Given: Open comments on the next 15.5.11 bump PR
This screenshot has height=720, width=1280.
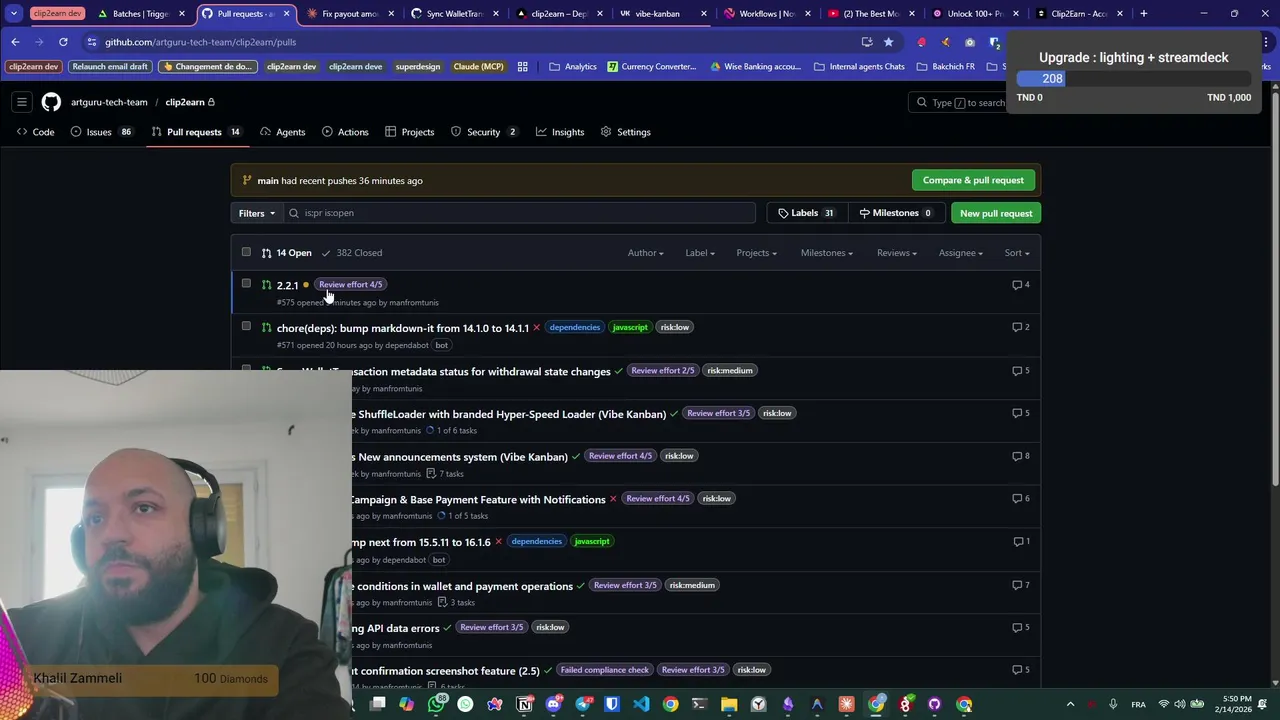Looking at the screenshot, I should pyautogui.click(x=1021, y=542).
